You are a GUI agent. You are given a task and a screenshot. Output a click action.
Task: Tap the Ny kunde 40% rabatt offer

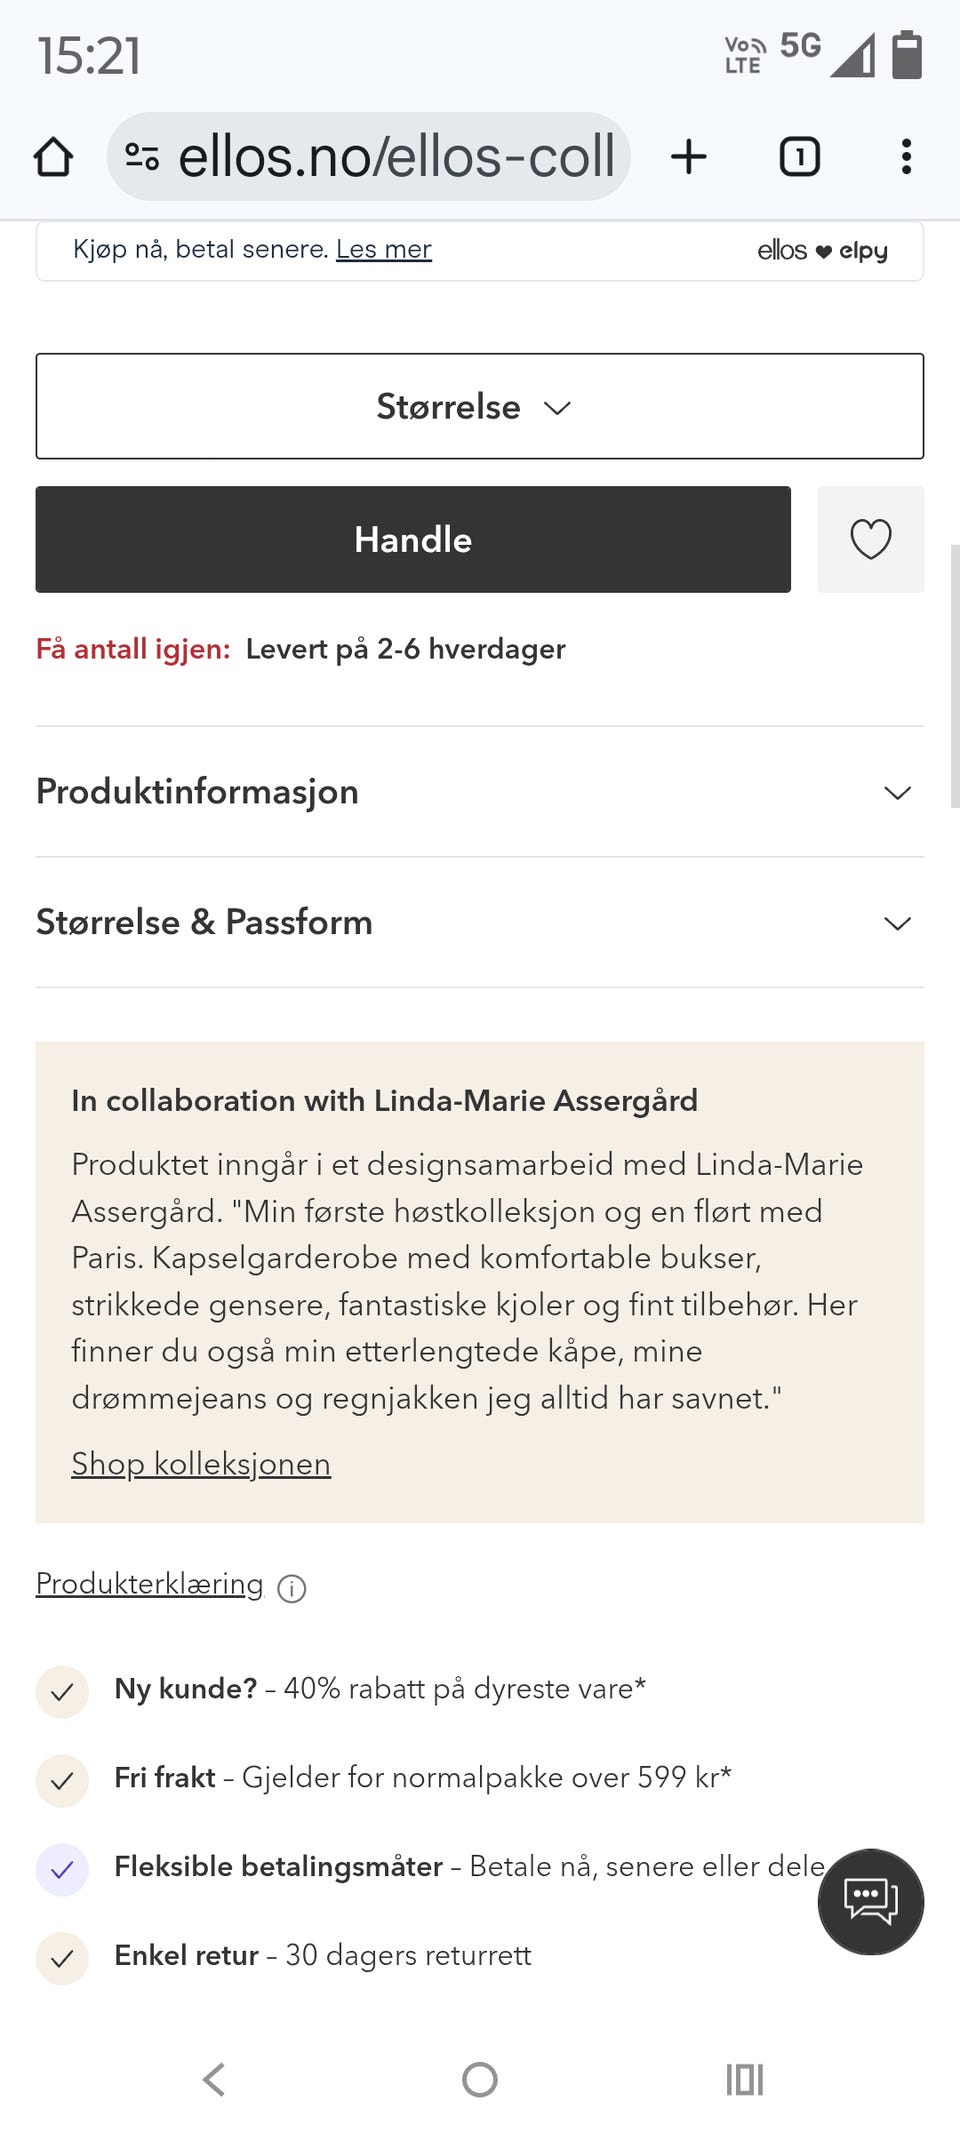tap(380, 1689)
